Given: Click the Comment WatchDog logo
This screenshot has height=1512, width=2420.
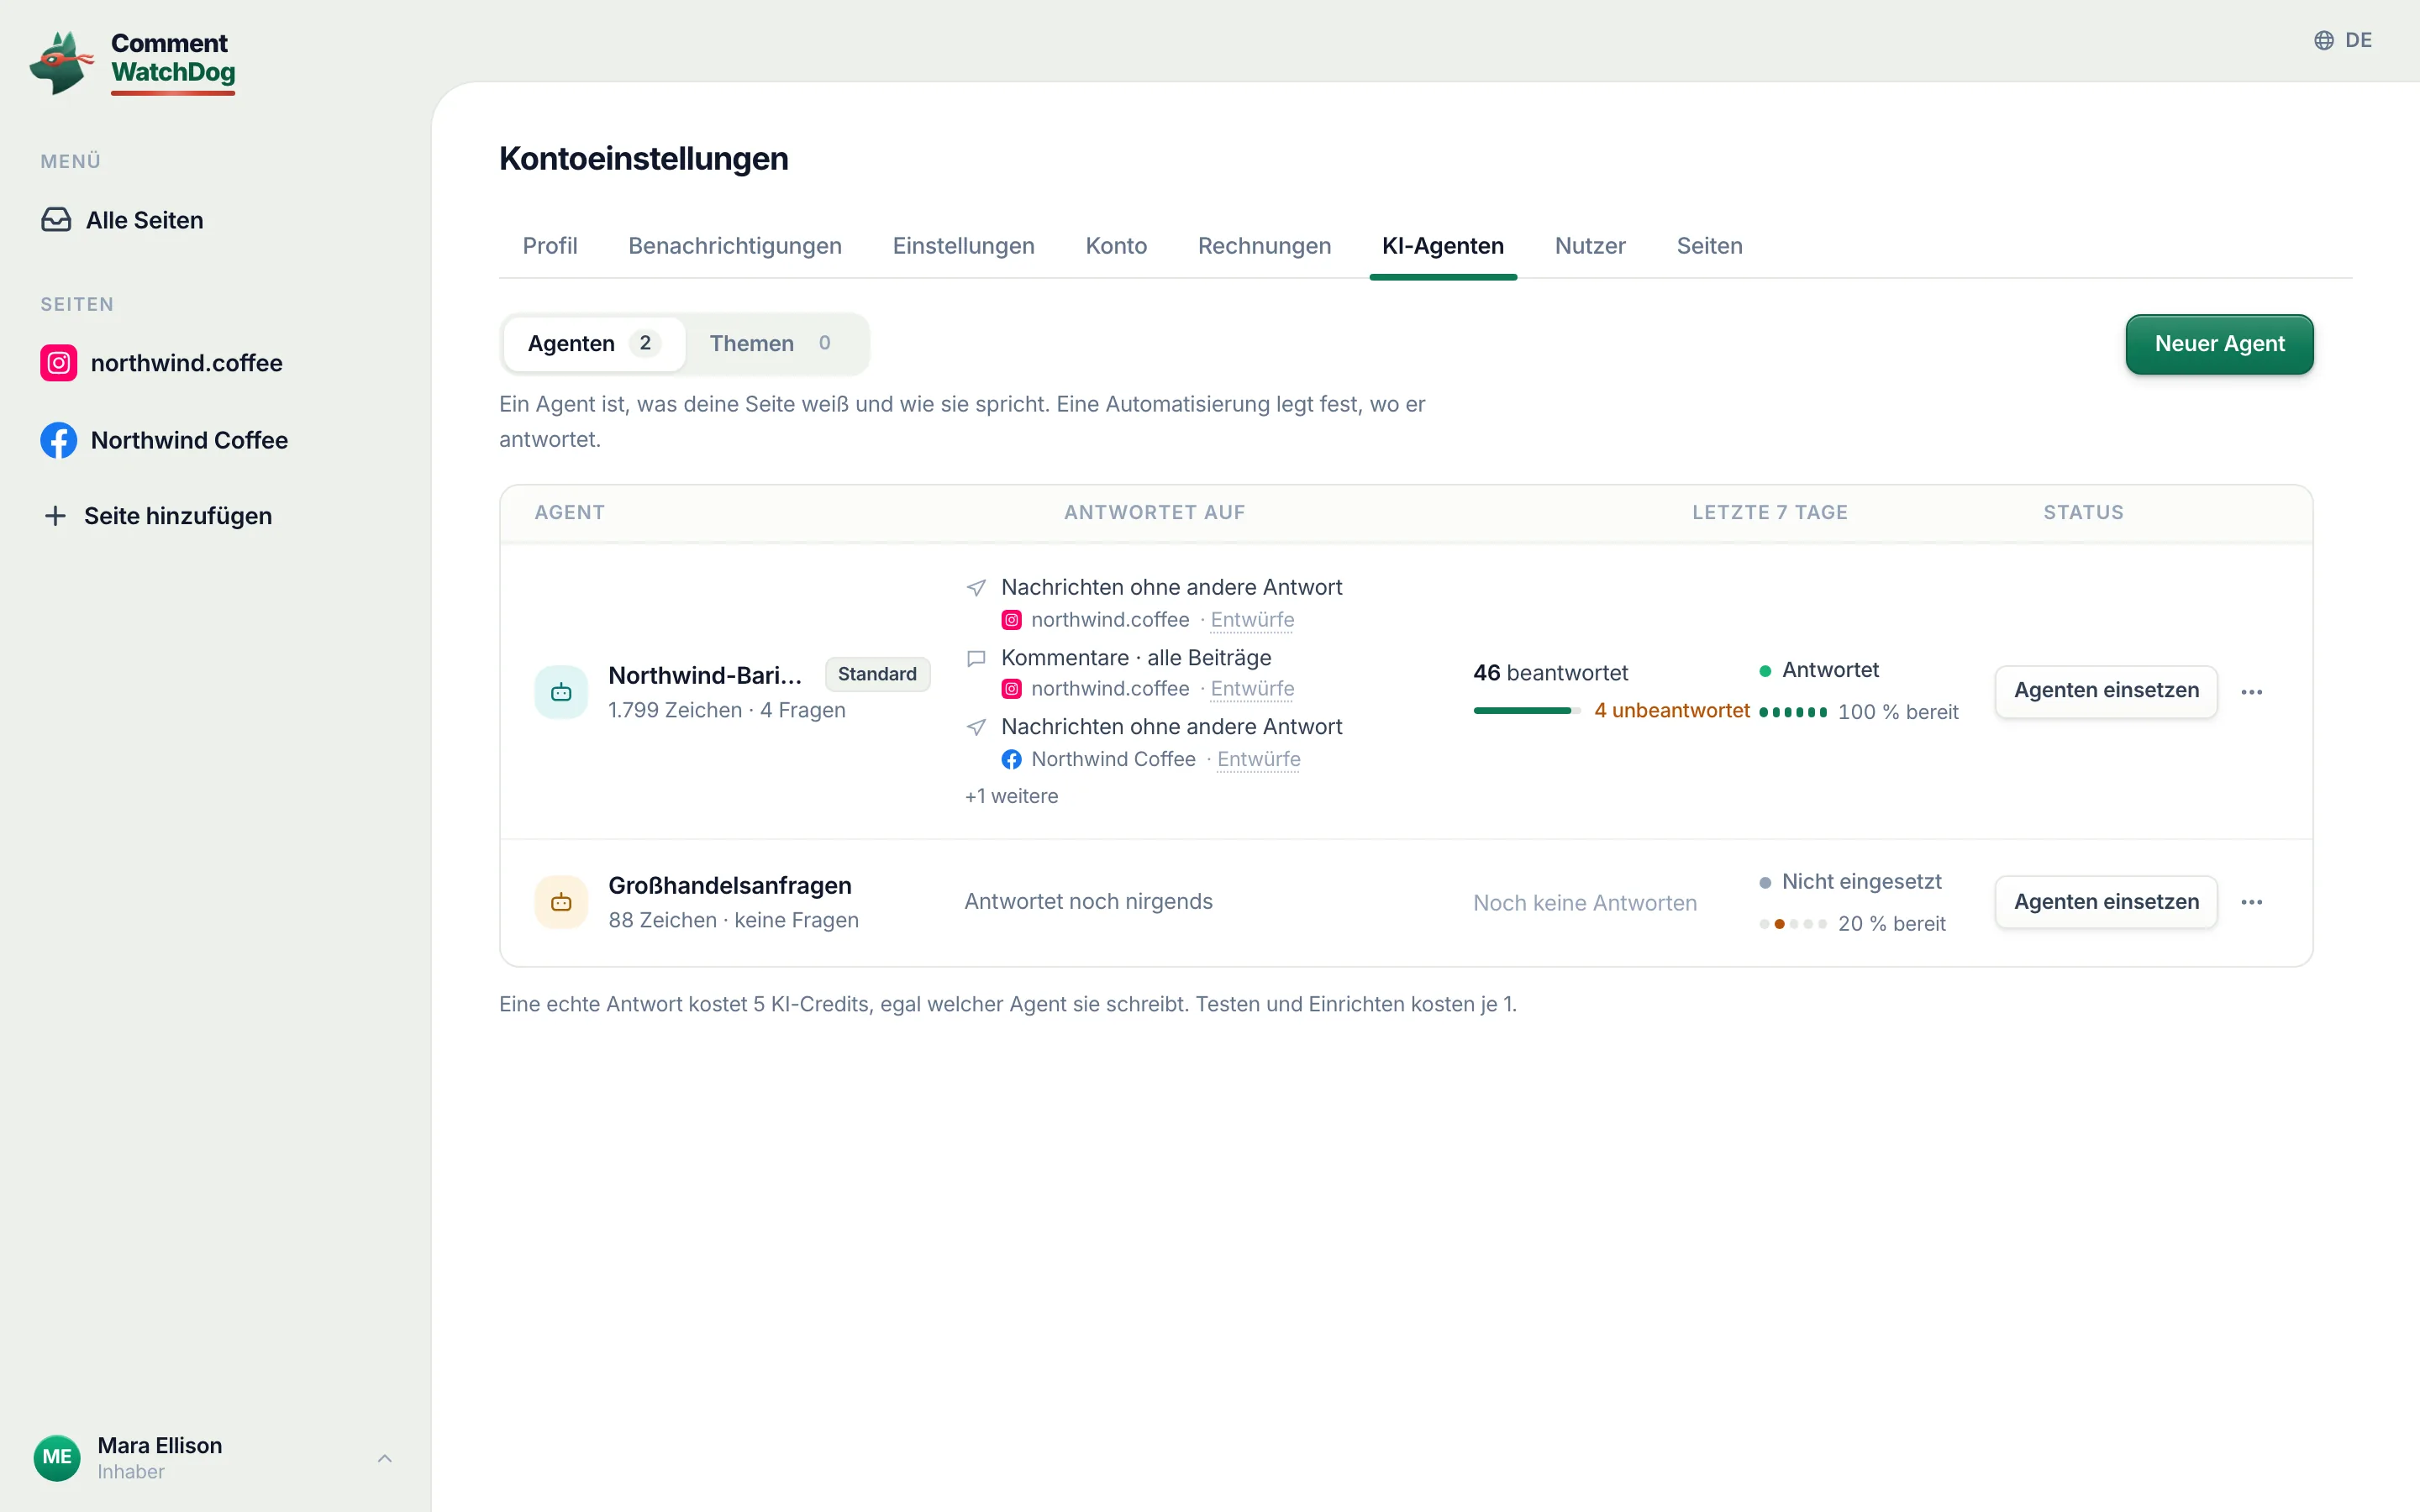Looking at the screenshot, I should coord(133,62).
